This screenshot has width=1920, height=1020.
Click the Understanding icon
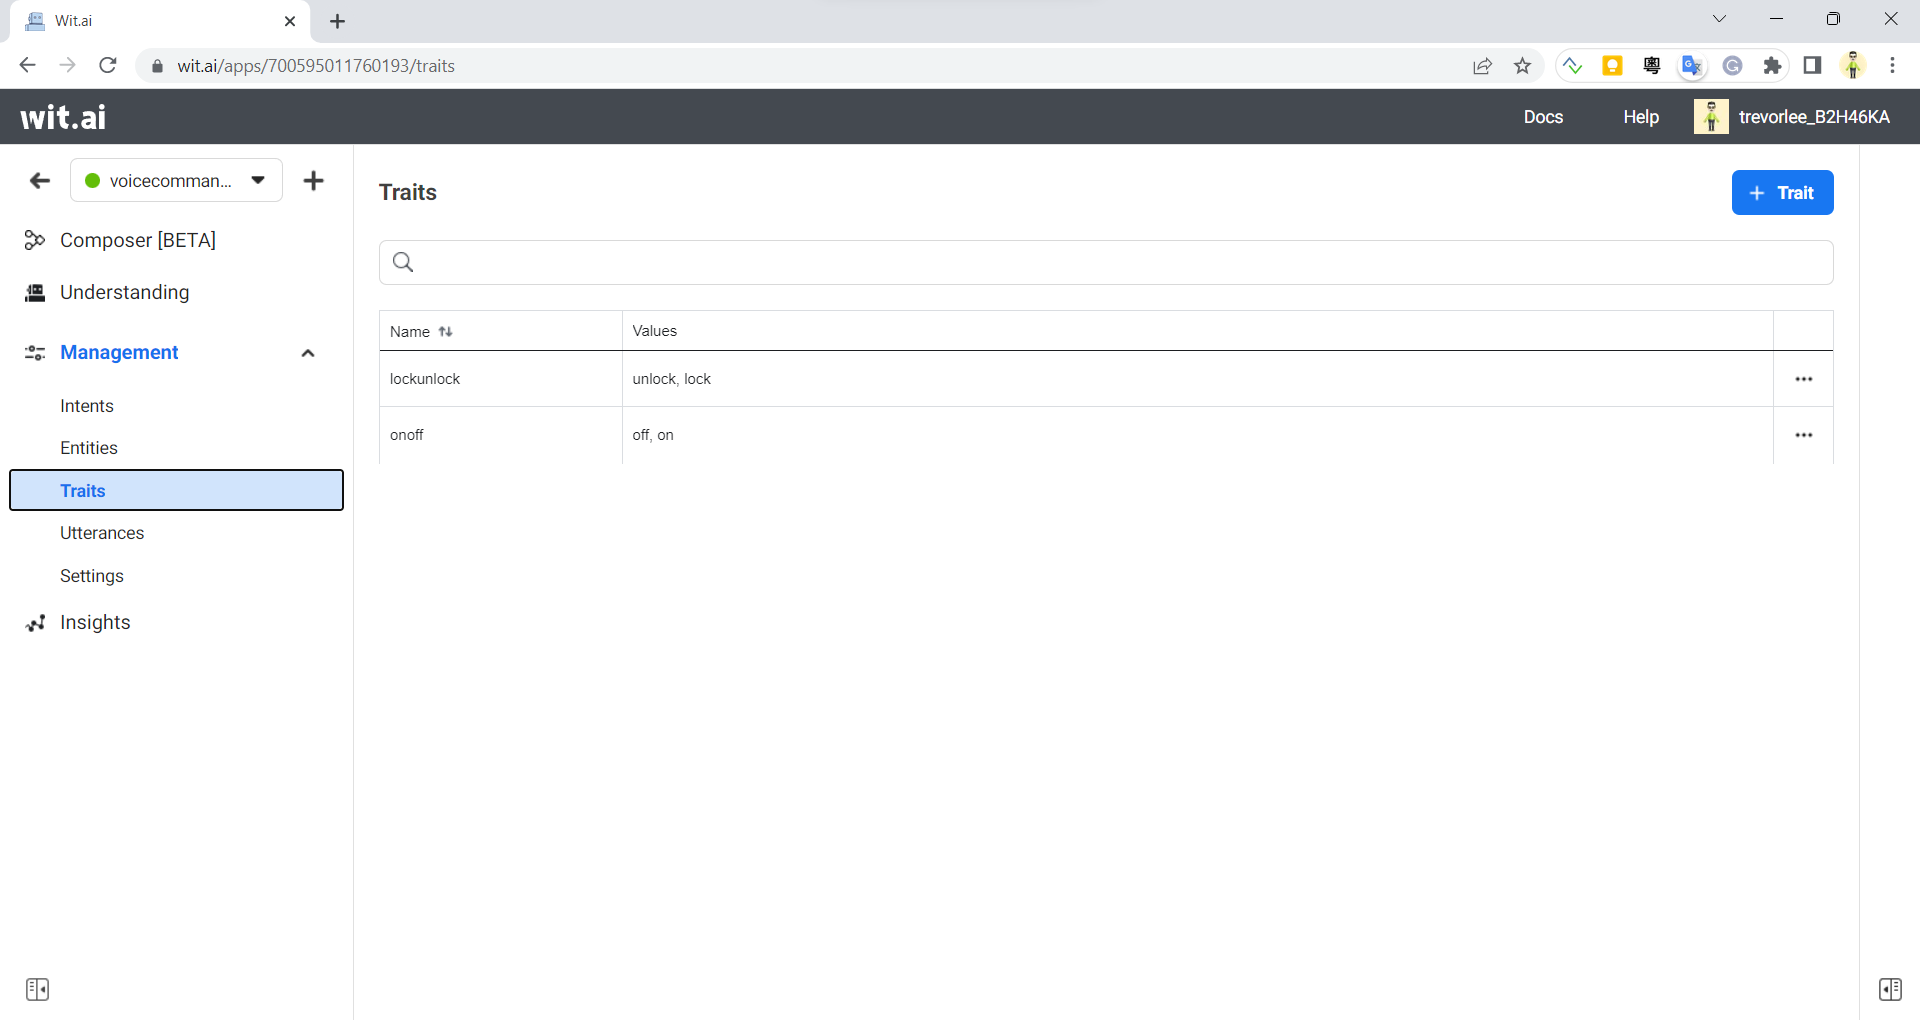[x=35, y=292]
